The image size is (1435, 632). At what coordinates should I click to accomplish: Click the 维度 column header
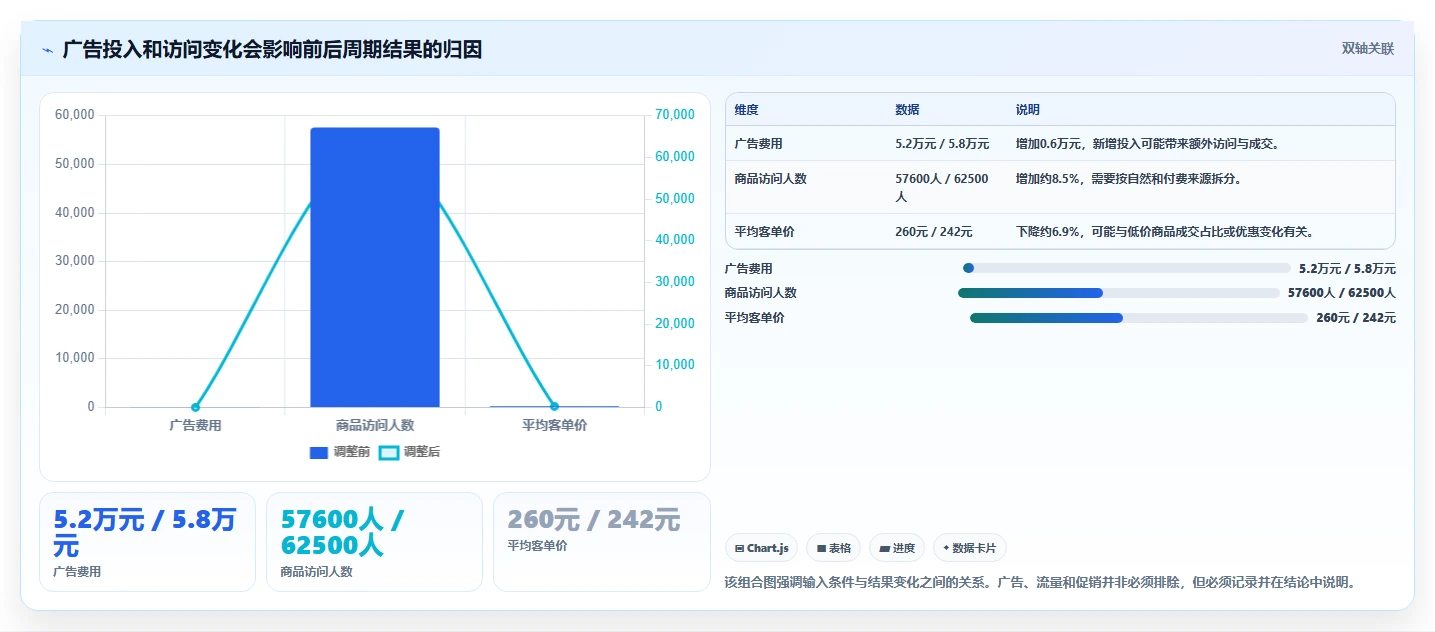(746, 110)
